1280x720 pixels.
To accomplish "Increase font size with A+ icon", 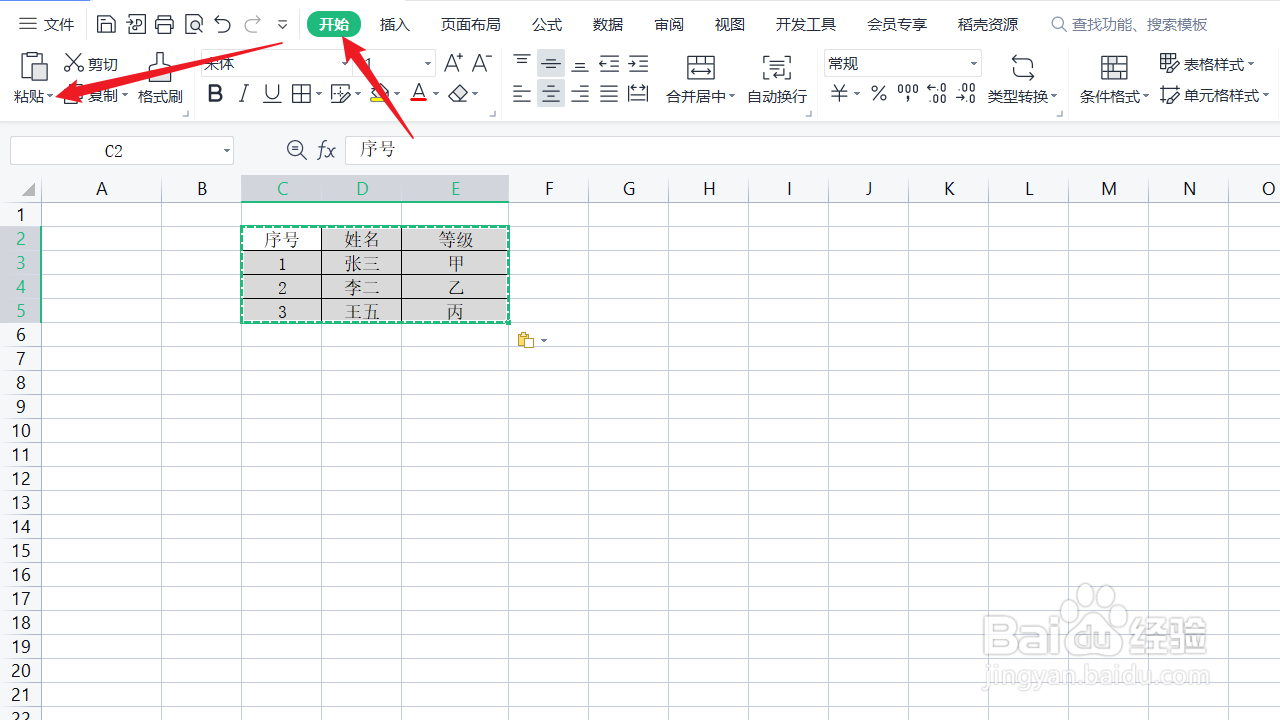I will 453,63.
